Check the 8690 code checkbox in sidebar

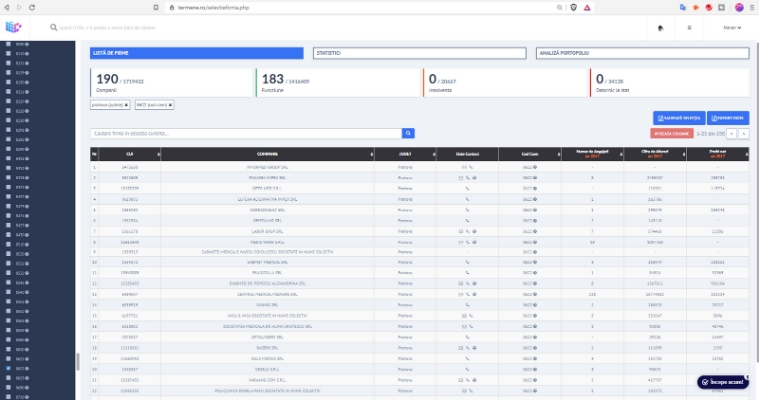coord(8,387)
